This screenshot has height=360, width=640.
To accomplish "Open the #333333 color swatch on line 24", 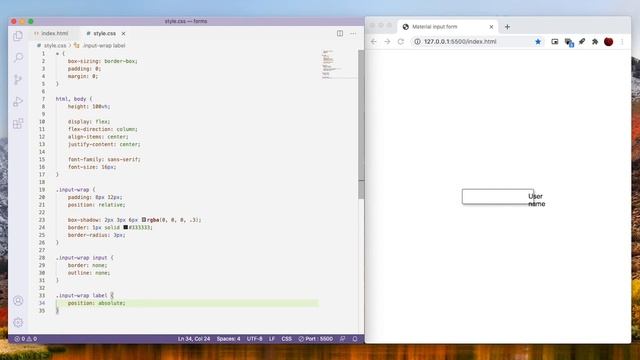I will tap(126, 227).
